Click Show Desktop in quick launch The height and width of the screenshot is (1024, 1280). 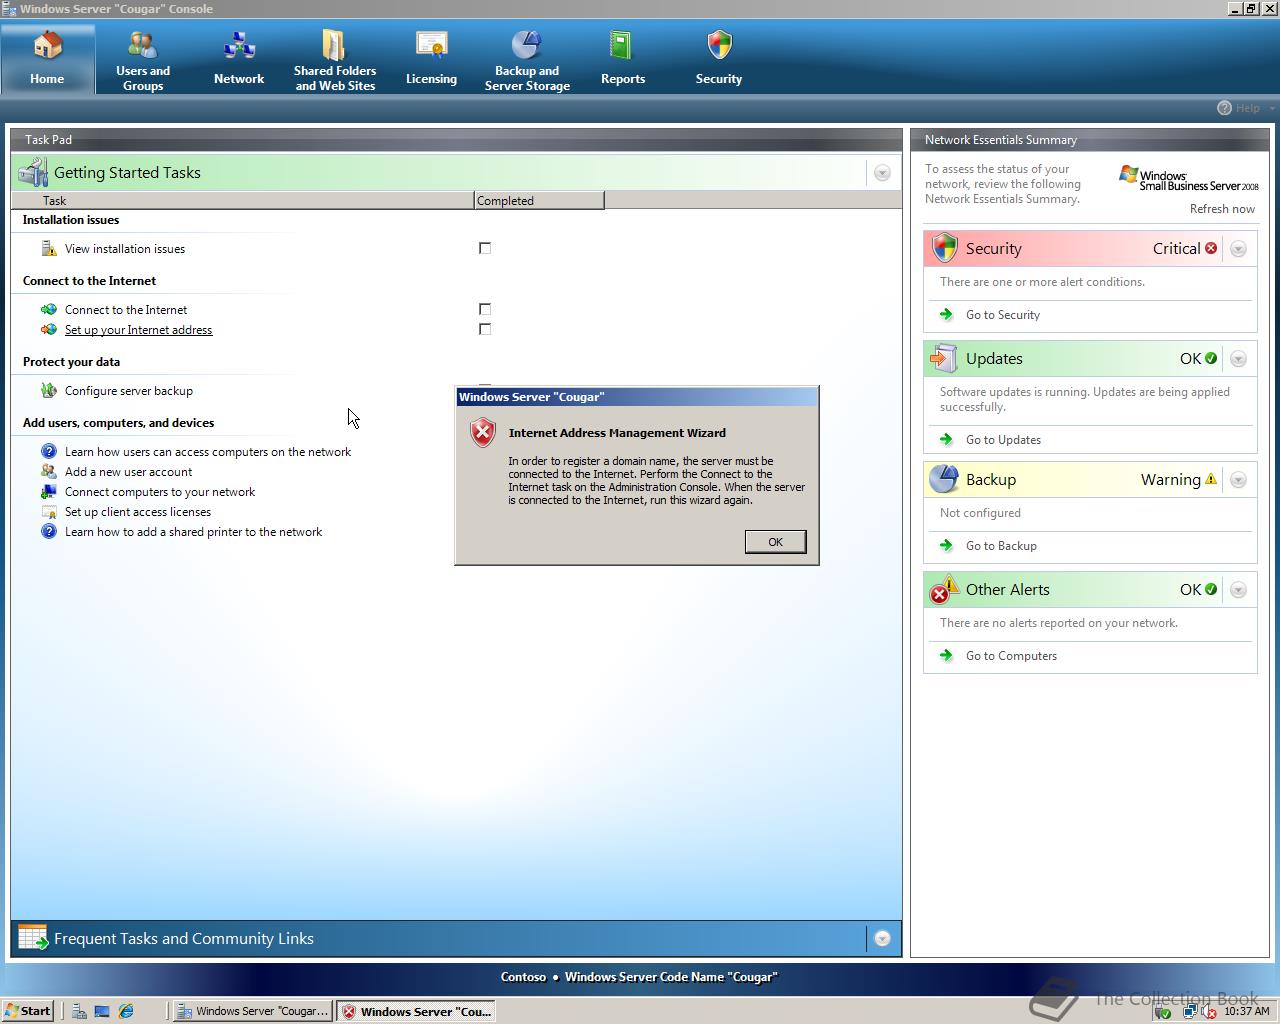click(x=102, y=1011)
